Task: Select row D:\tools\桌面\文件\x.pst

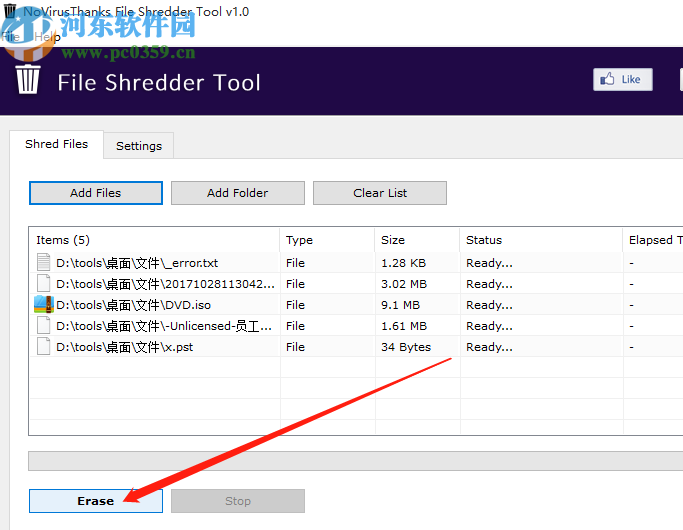Action: coord(356,347)
